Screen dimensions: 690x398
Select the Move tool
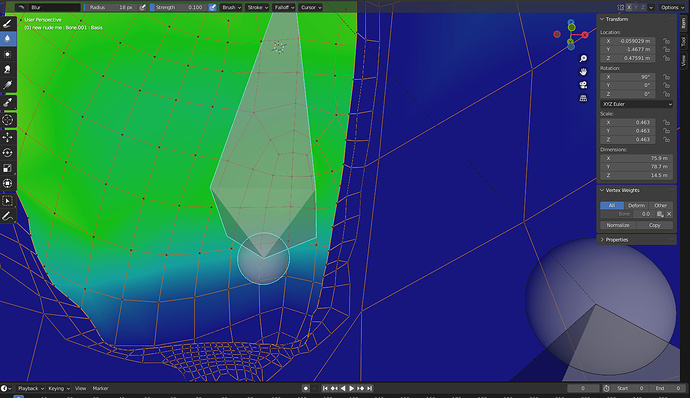tap(7, 137)
